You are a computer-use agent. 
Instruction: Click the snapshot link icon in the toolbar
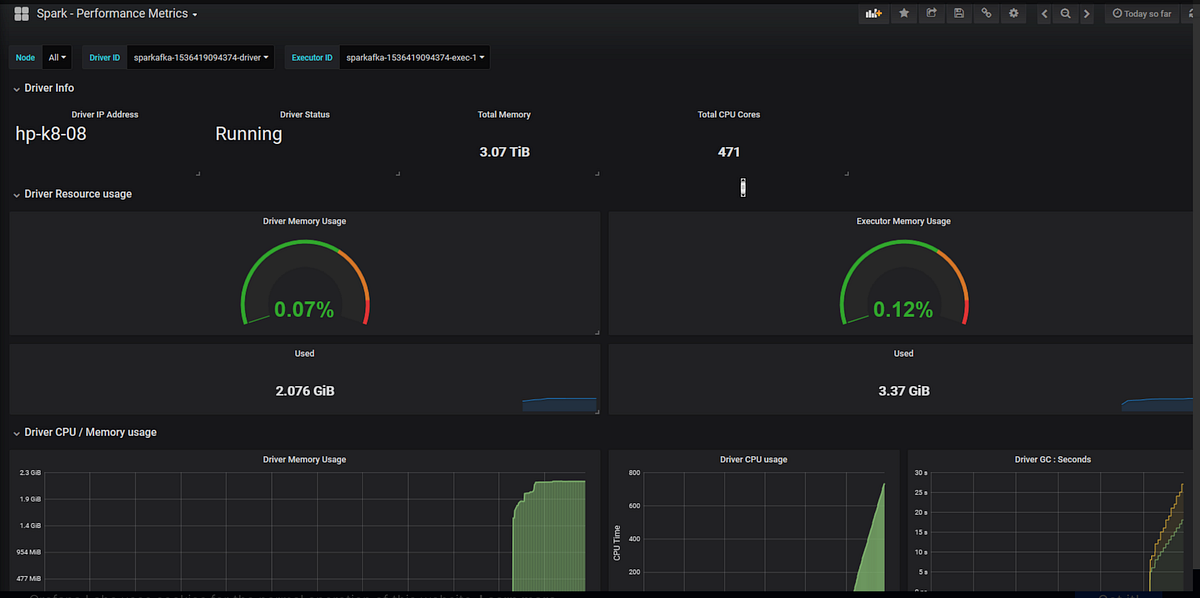pyautogui.click(x=985, y=14)
